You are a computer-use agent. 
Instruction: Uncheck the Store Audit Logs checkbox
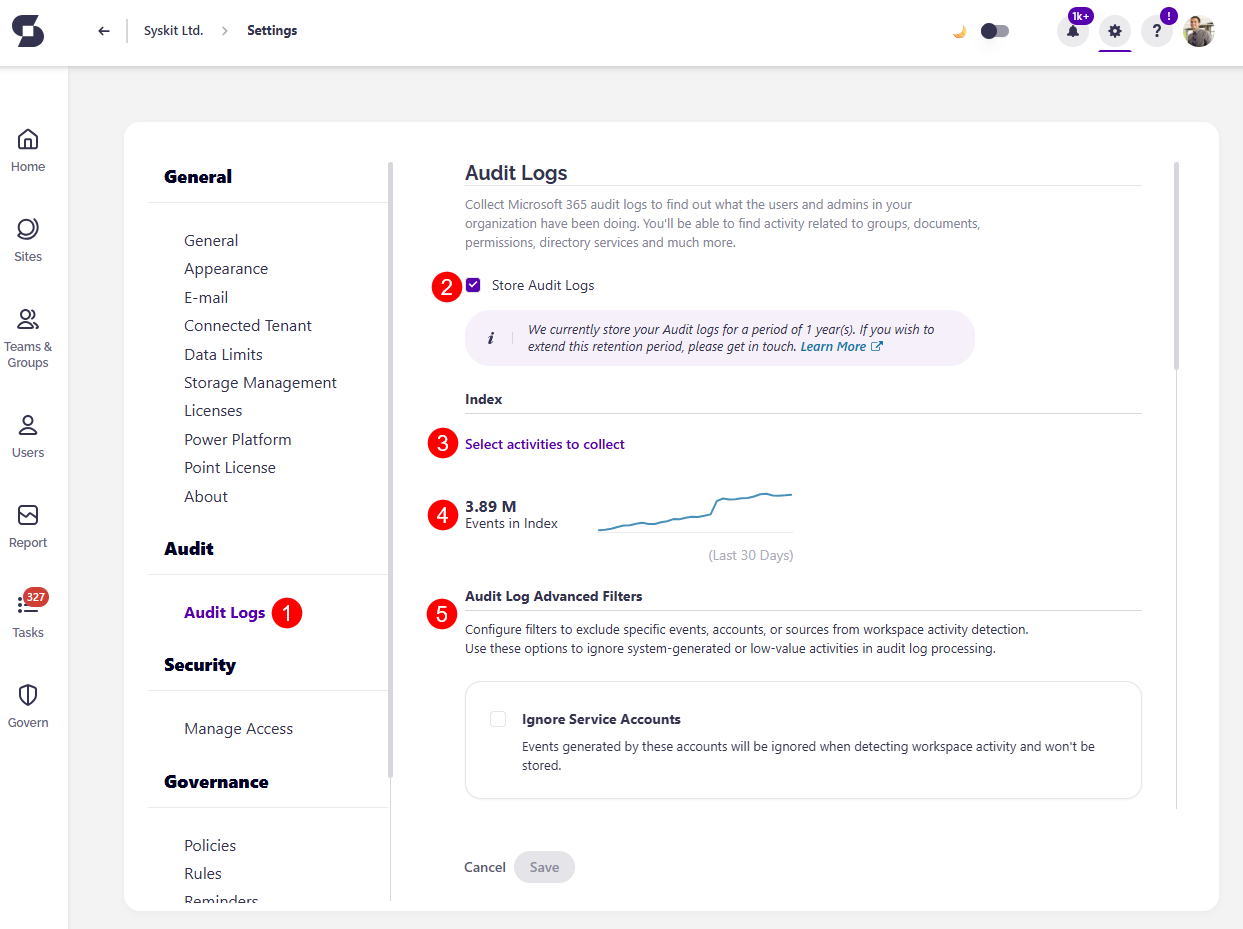pyautogui.click(x=473, y=285)
